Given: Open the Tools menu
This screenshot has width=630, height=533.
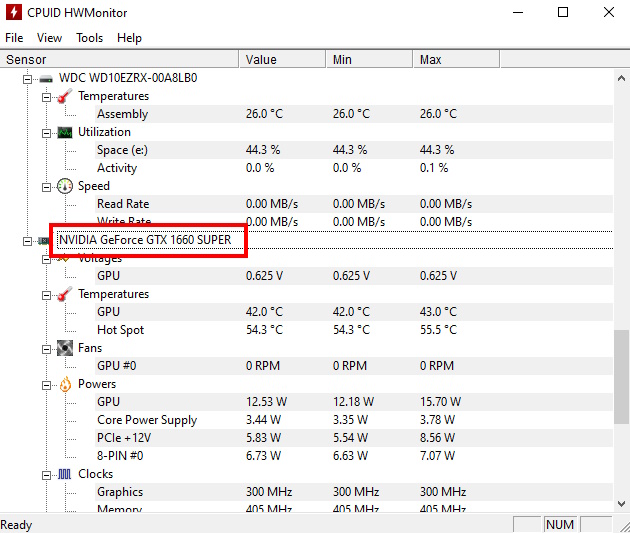Looking at the screenshot, I should click(x=90, y=38).
